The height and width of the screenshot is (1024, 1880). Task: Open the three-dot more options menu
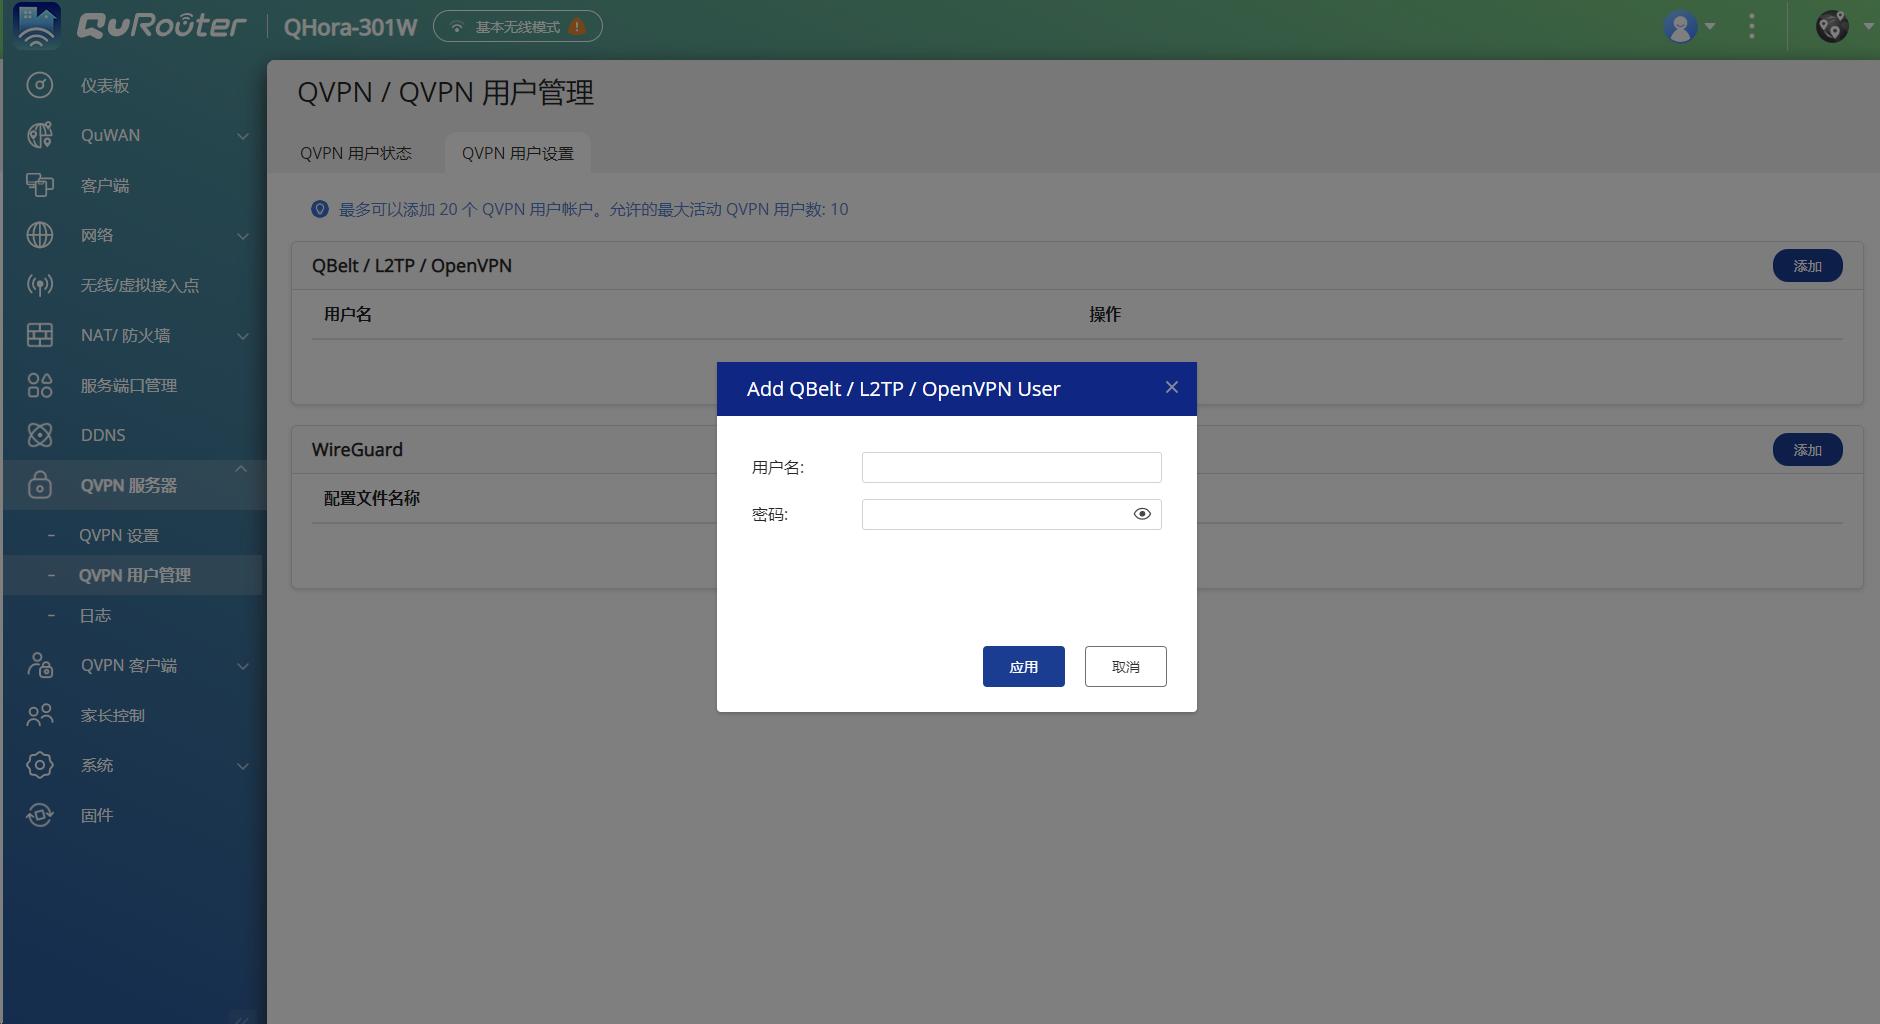[x=1751, y=27]
